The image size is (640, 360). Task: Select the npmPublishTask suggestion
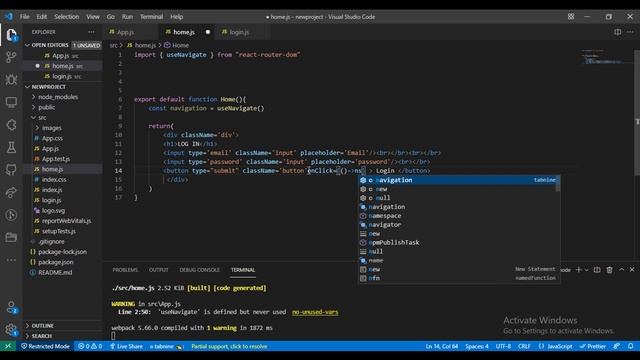click(x=457, y=242)
